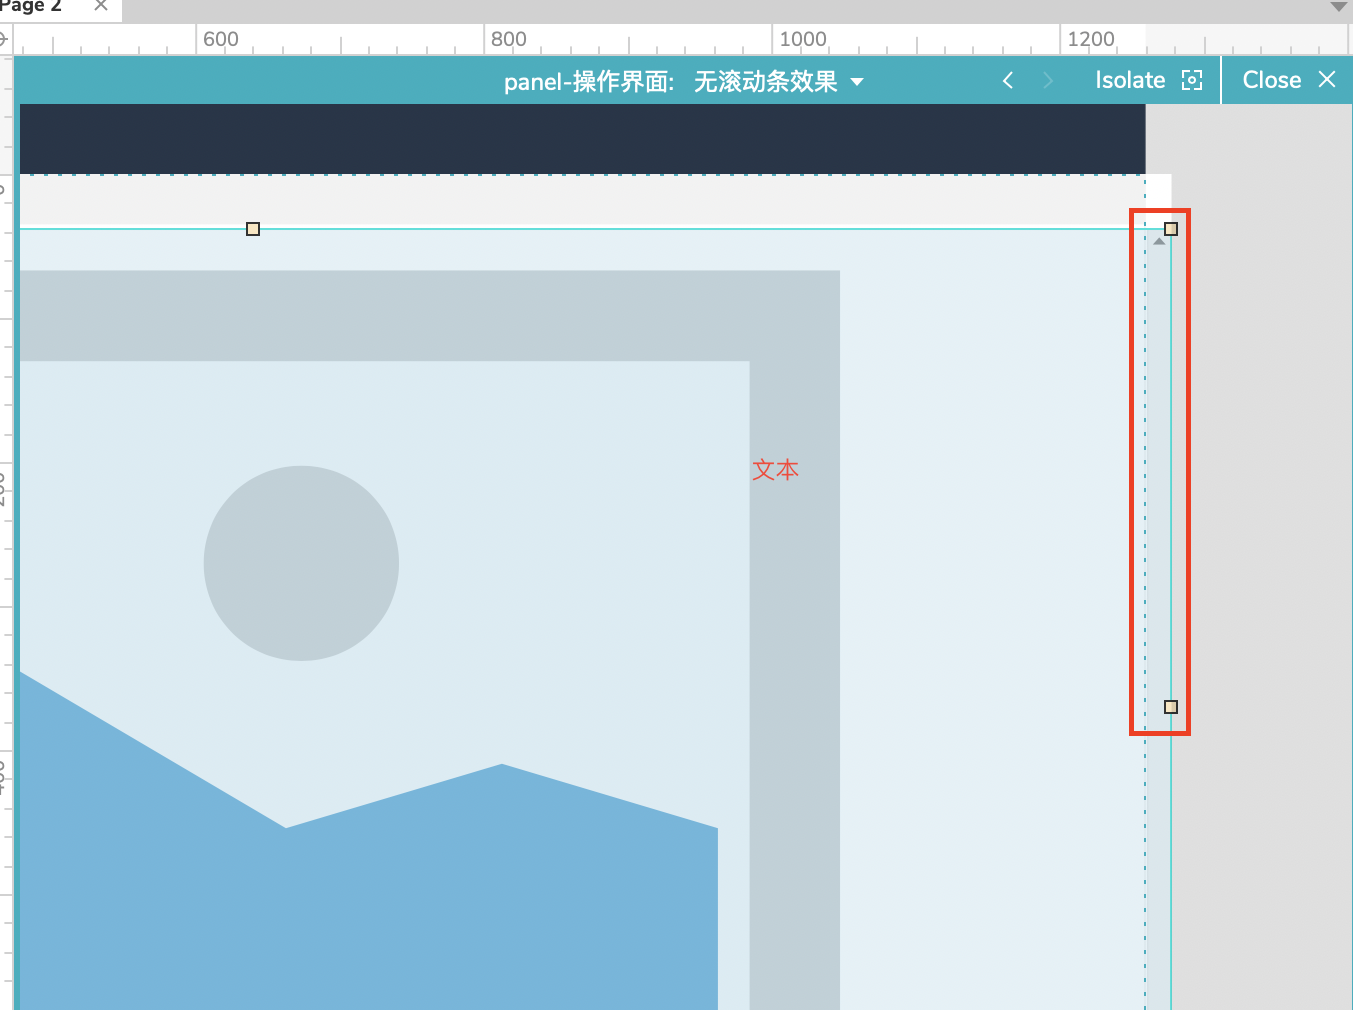Viewport: 1353px width, 1010px height.
Task: Click the X on the Page 2 tab
Action: click(98, 7)
